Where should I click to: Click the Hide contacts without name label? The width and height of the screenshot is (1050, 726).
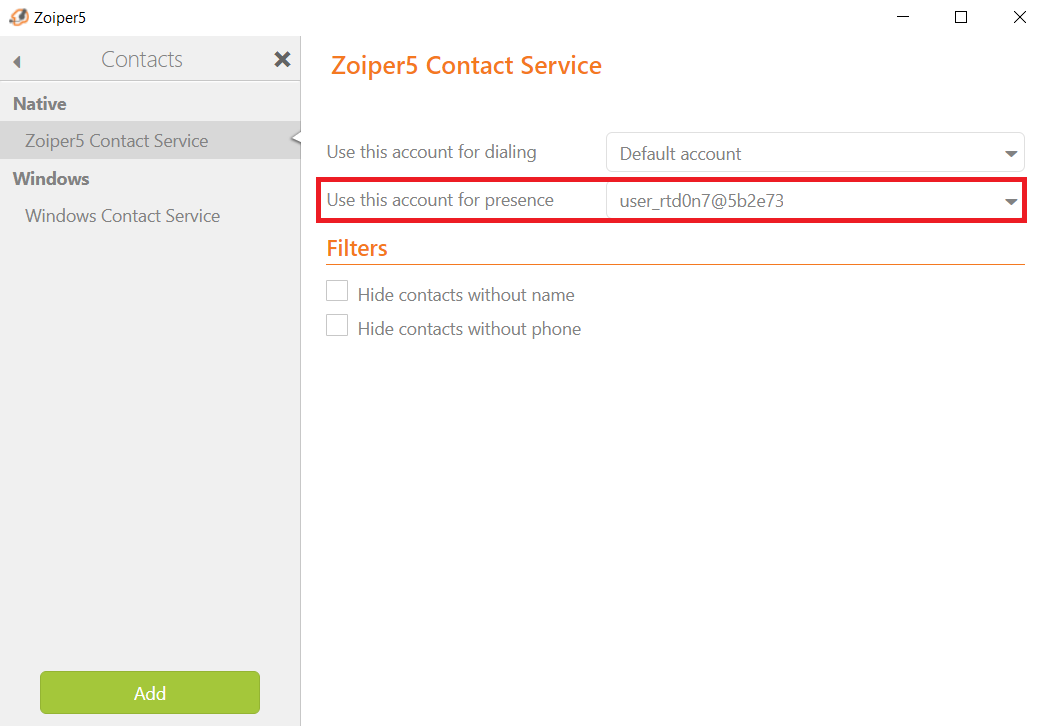pyautogui.click(x=466, y=295)
